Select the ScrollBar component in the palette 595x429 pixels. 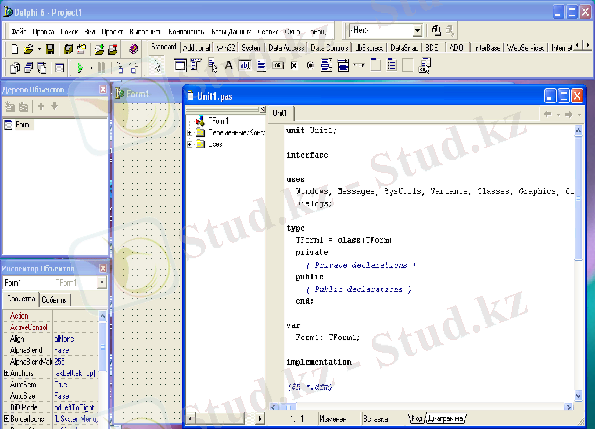(359, 65)
